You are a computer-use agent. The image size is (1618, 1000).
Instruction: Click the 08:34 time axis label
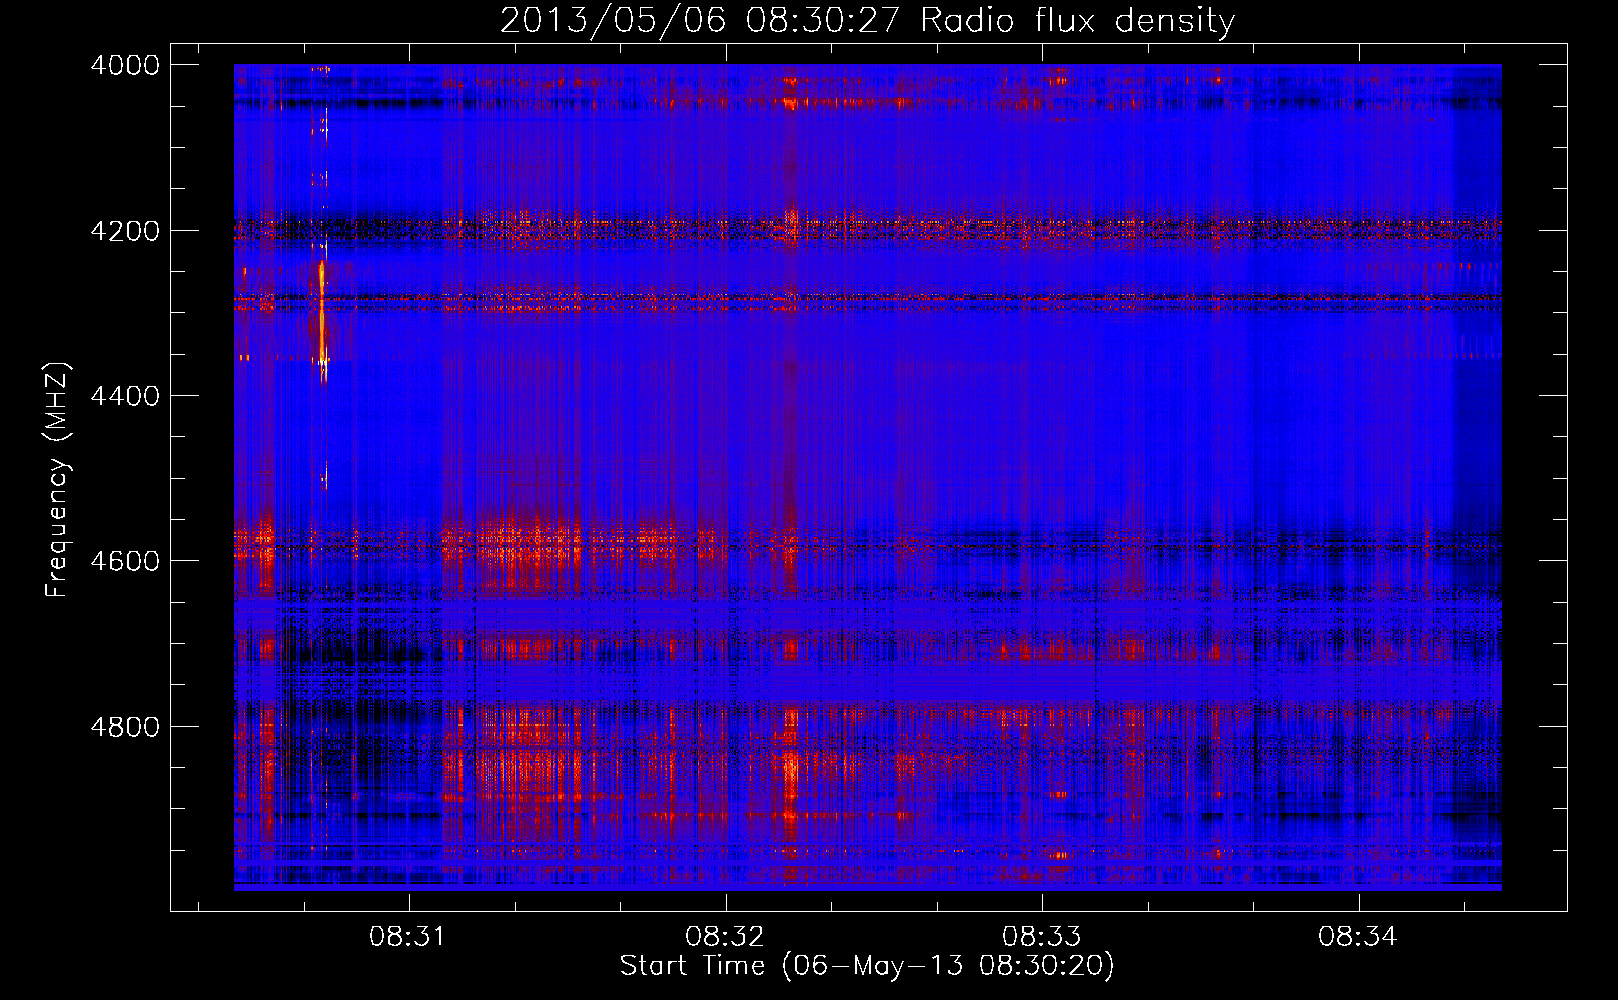click(x=1357, y=936)
